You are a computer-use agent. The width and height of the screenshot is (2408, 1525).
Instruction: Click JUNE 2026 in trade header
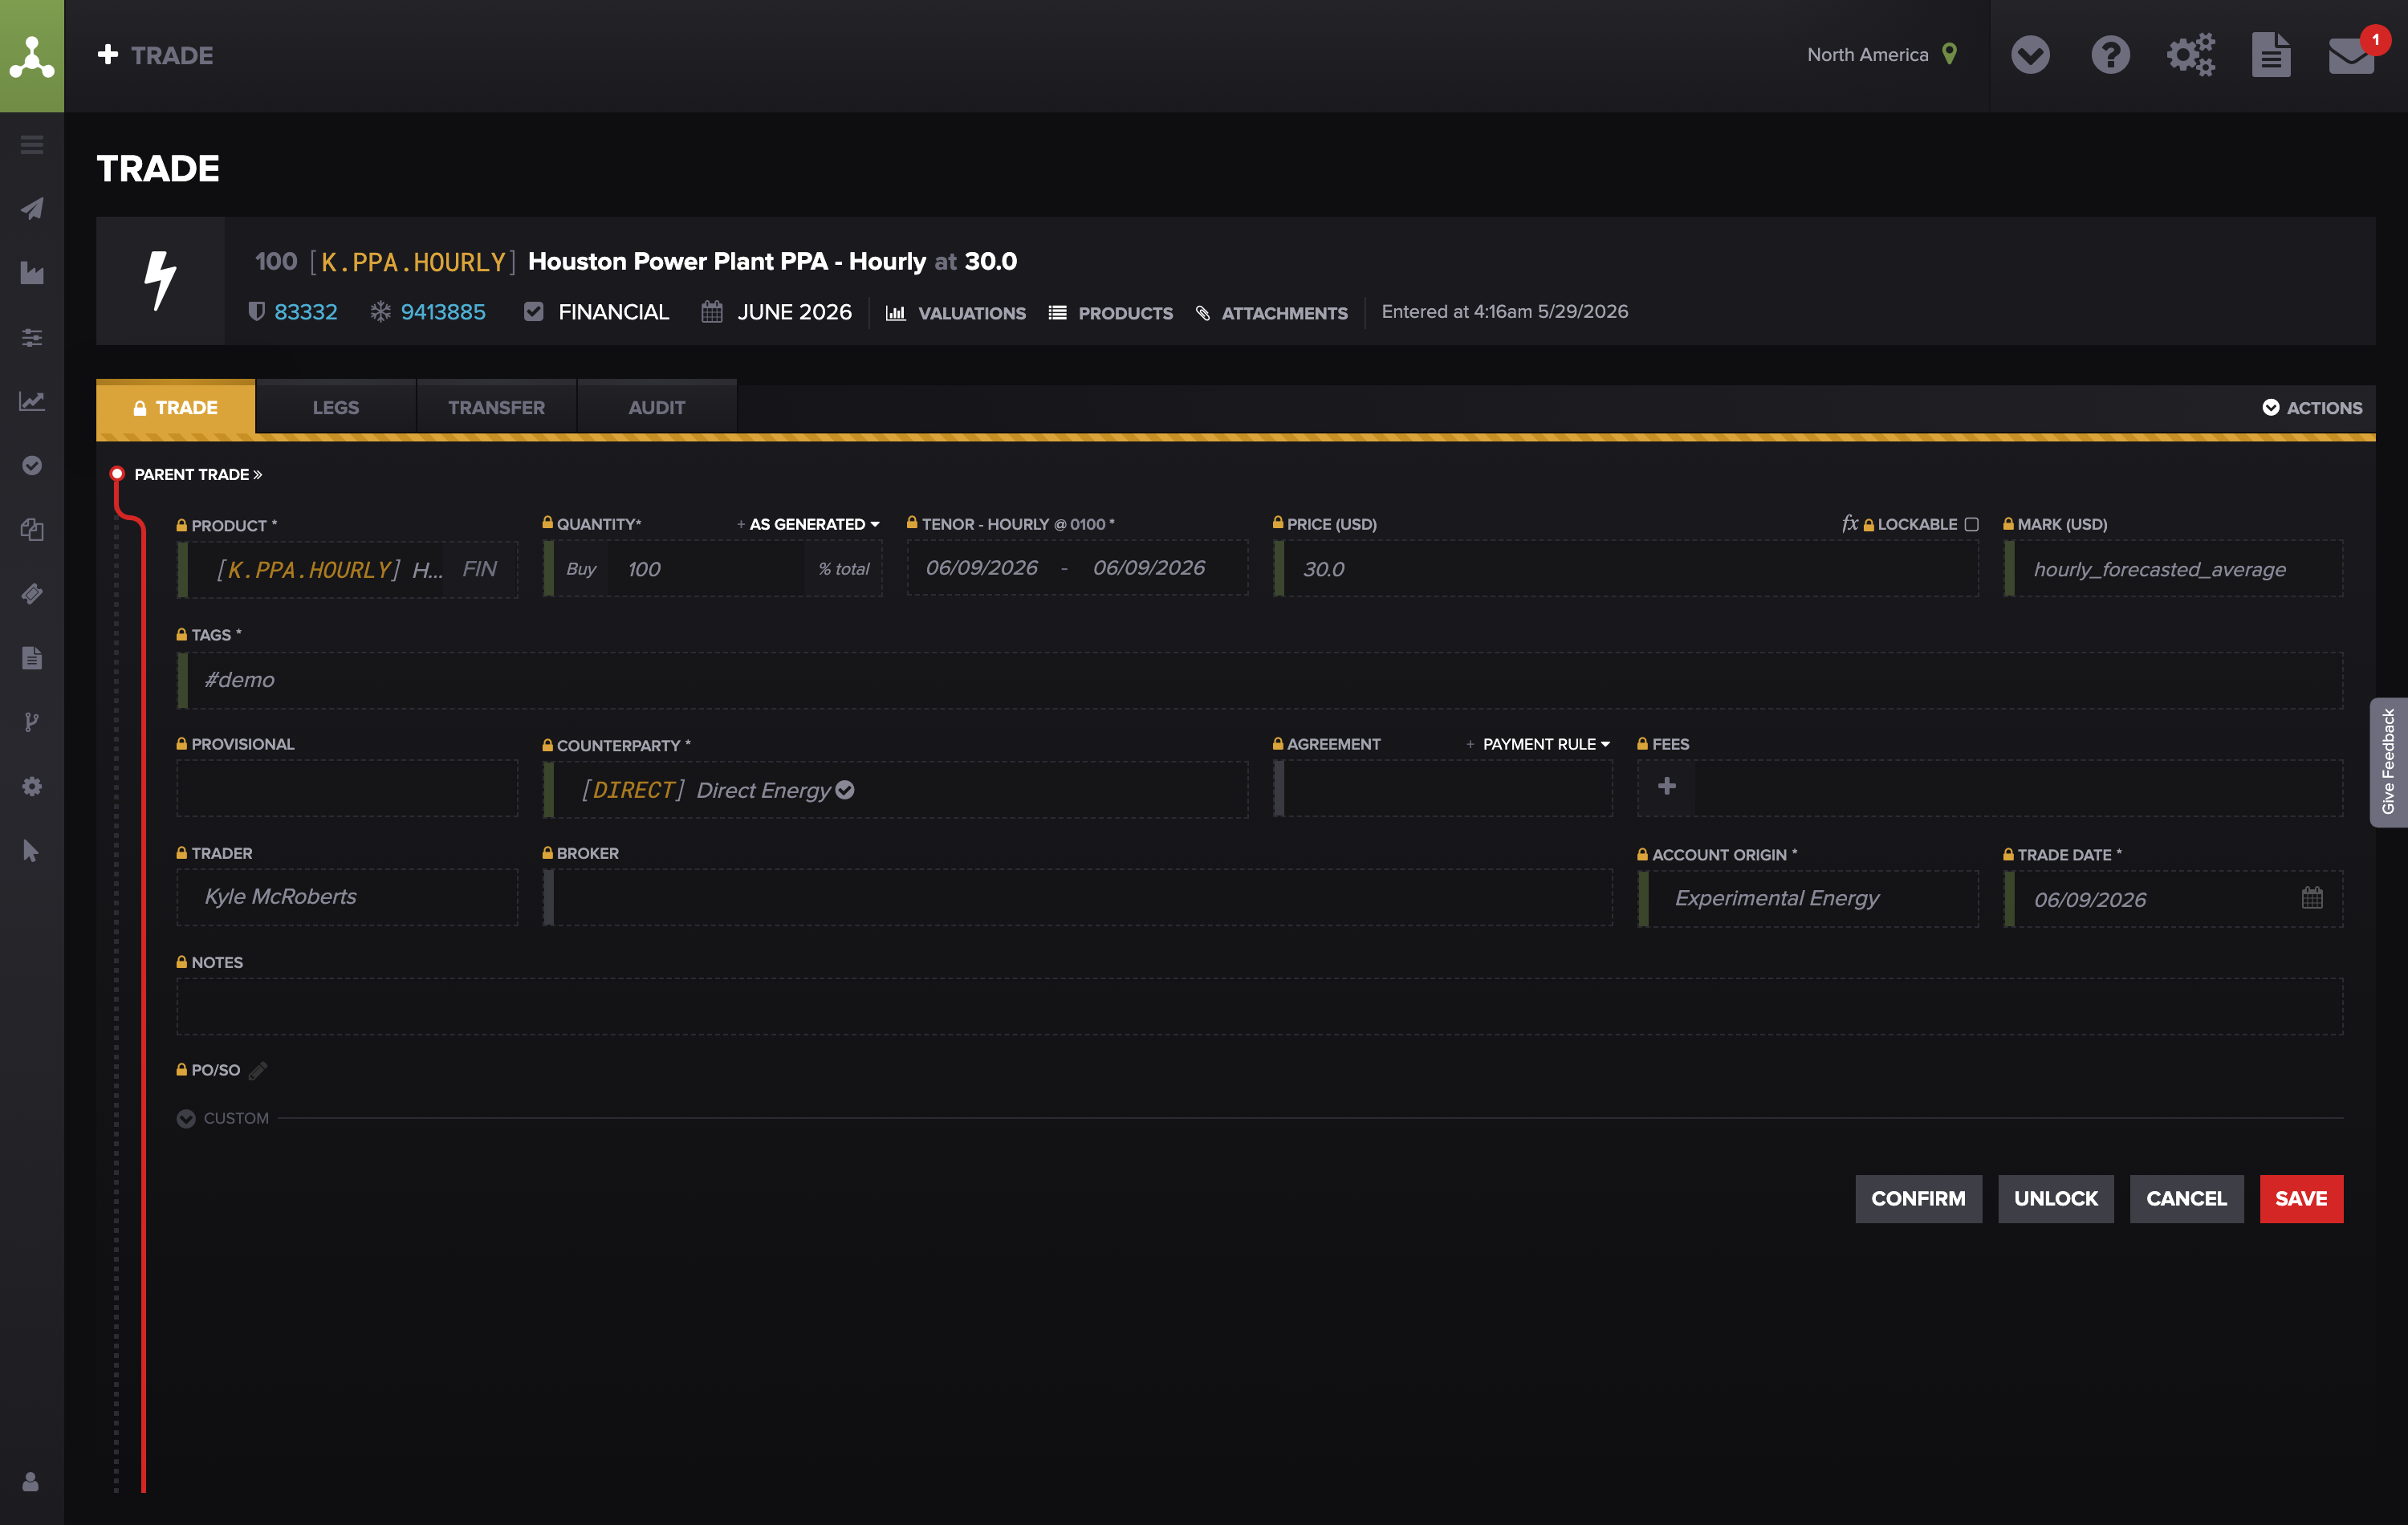(794, 312)
